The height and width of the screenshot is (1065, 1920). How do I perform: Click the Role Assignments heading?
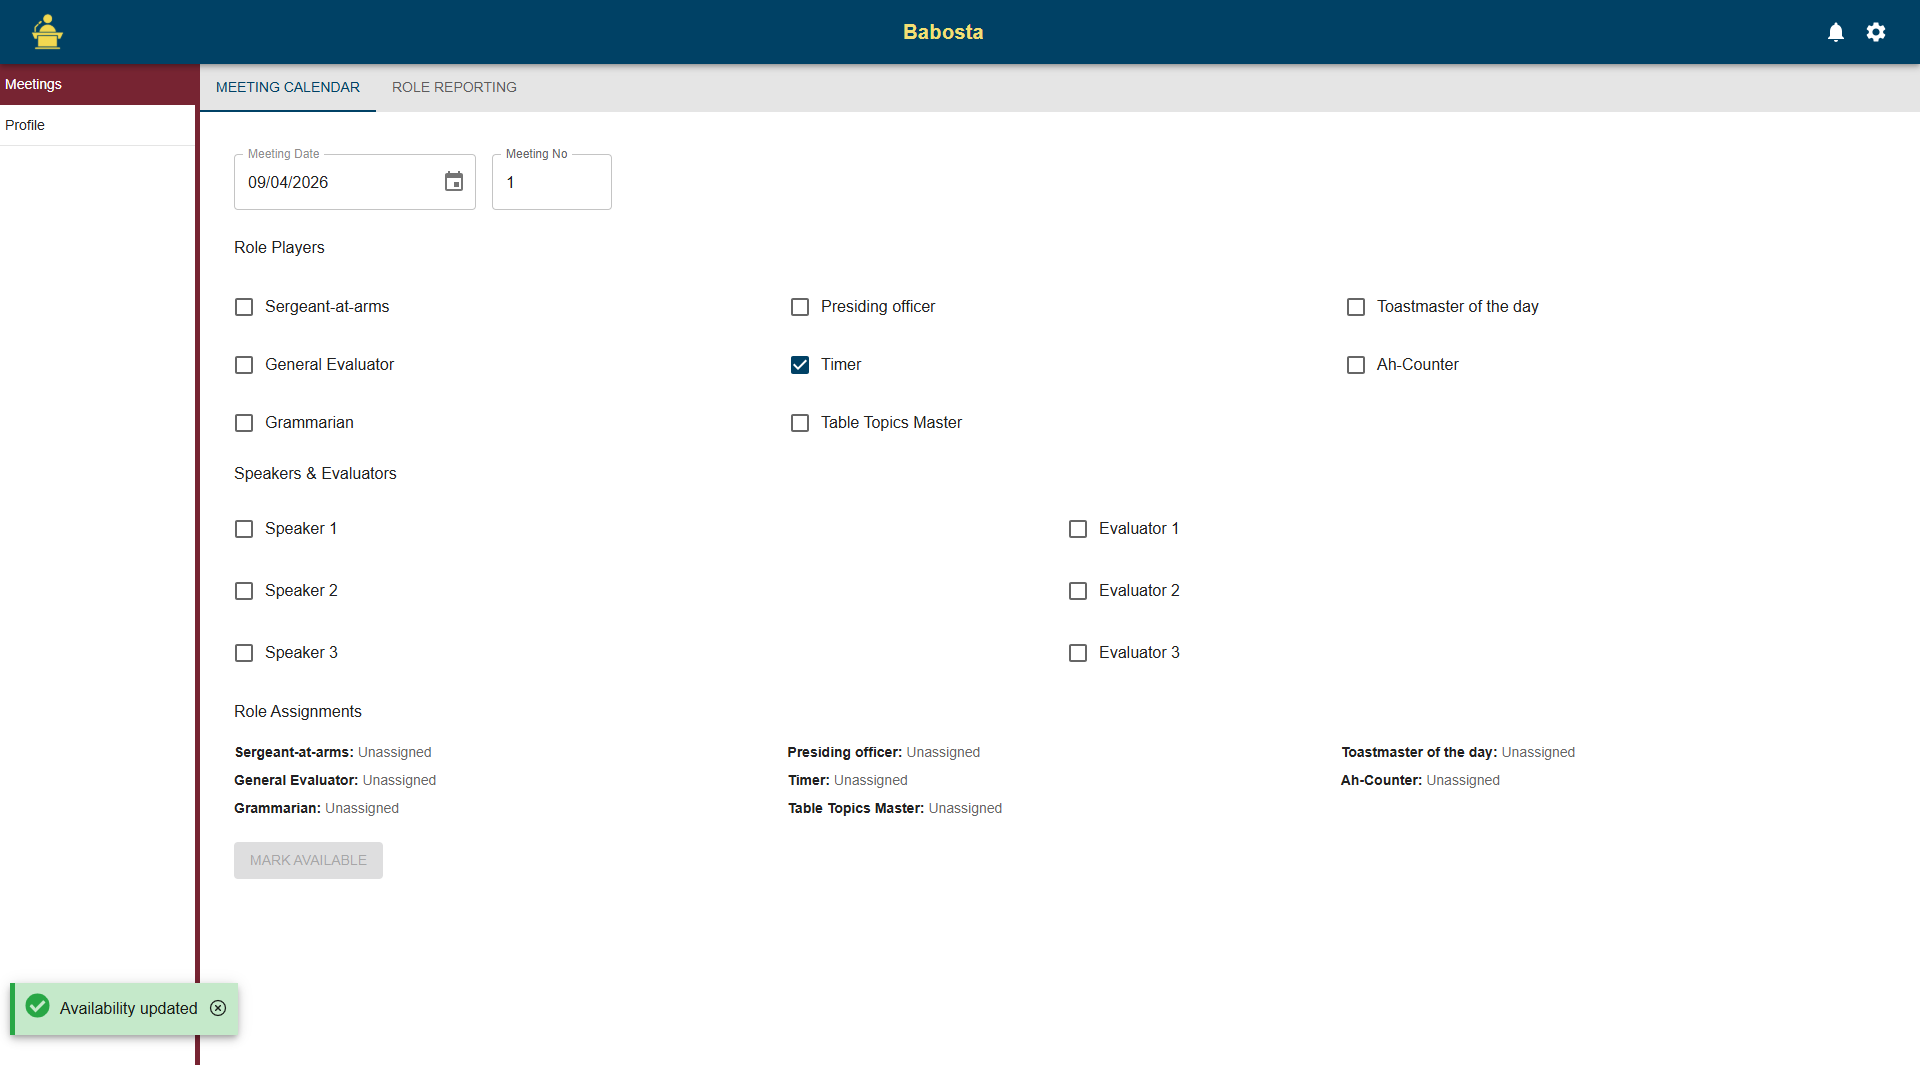(298, 711)
